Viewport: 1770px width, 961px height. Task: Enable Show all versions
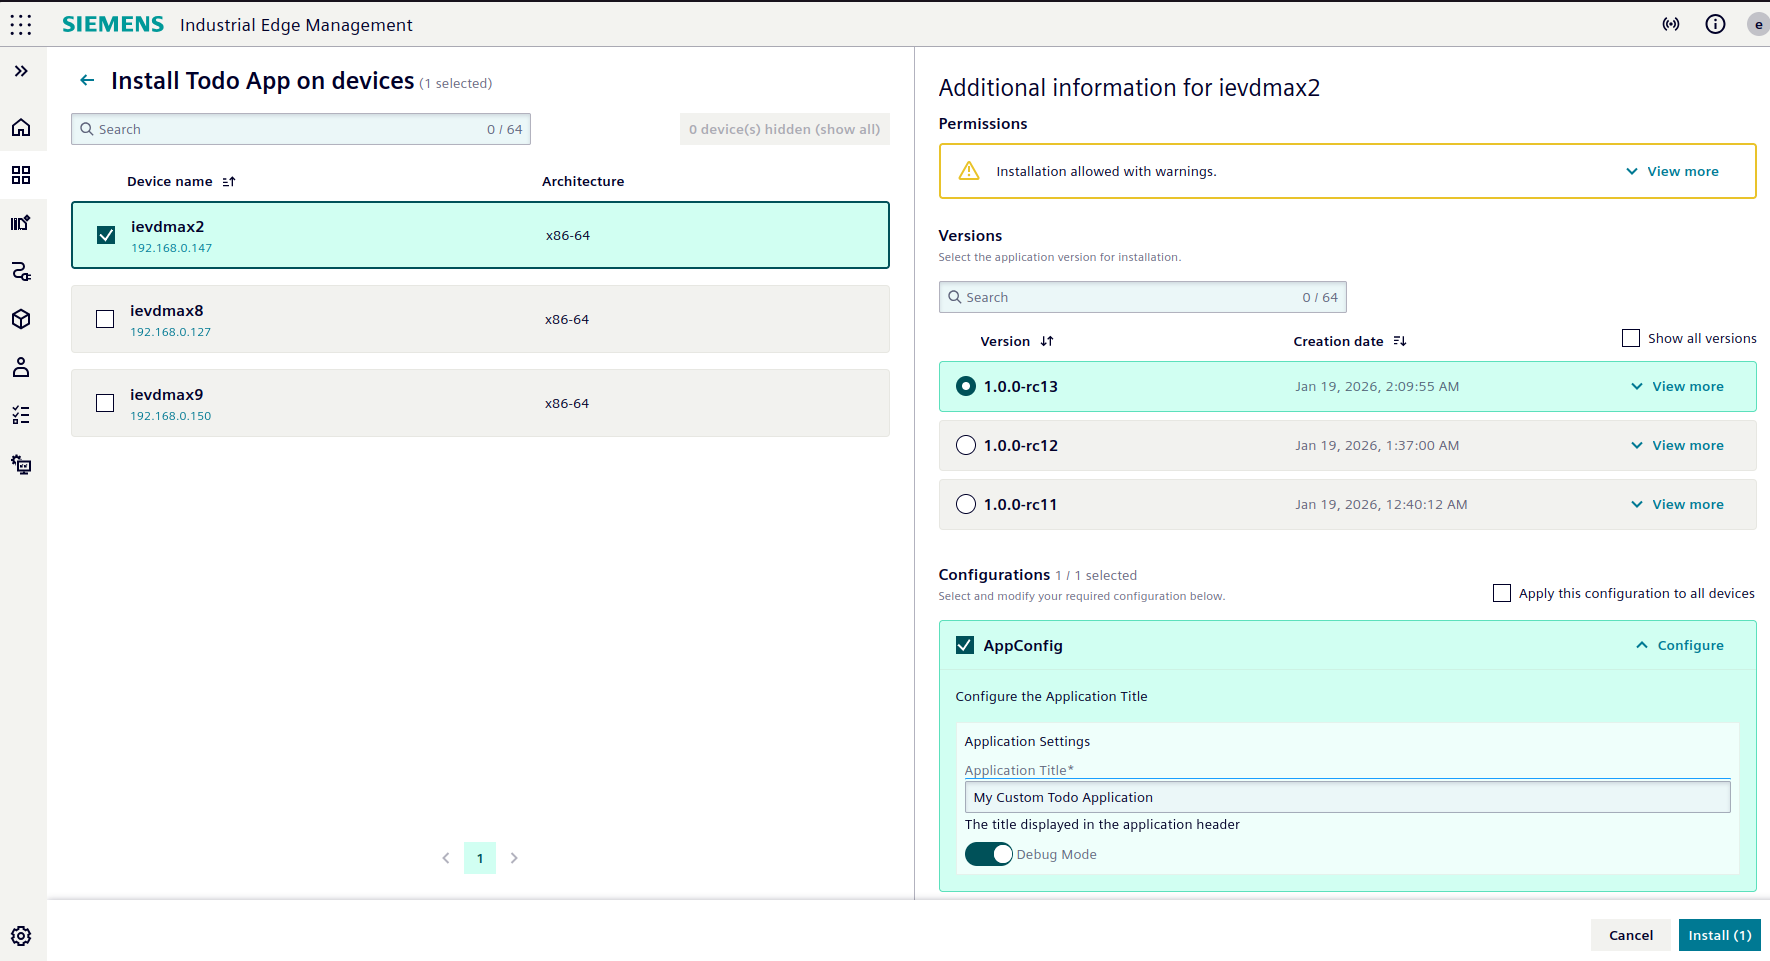(x=1631, y=338)
